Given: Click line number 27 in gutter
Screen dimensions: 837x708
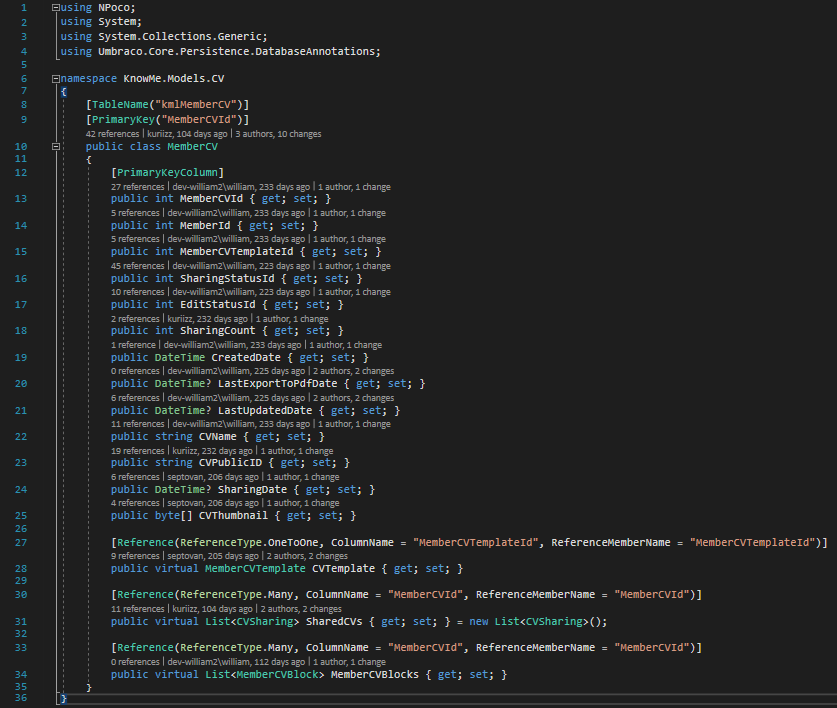Looking at the screenshot, I should coord(21,542).
